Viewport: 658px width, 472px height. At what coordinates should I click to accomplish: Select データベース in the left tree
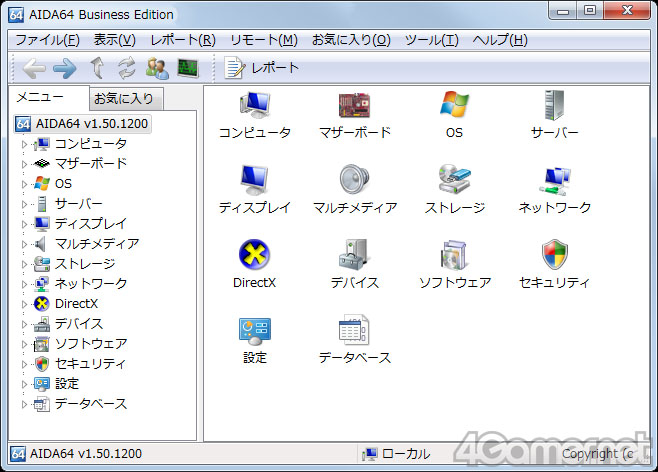[x=91, y=404]
